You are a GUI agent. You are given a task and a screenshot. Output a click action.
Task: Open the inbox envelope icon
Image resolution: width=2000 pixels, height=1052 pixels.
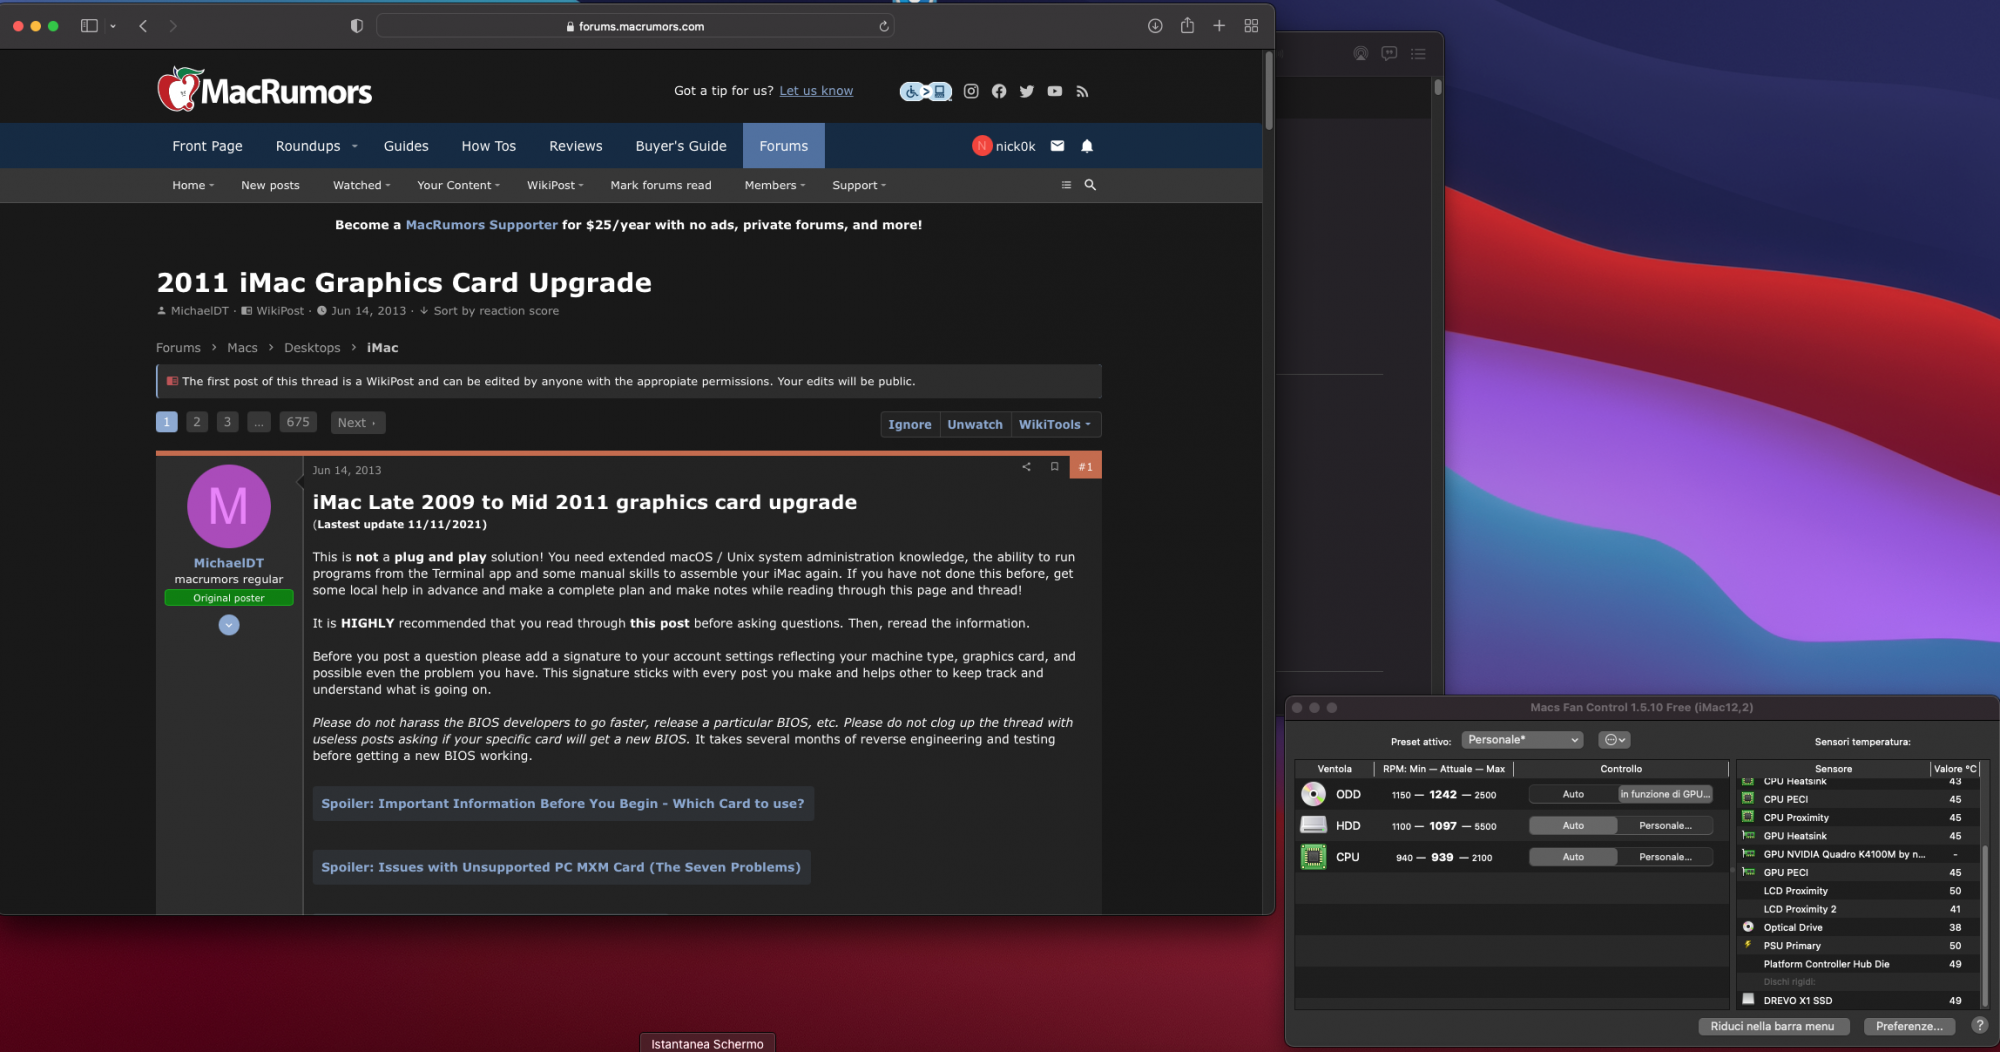coord(1057,146)
